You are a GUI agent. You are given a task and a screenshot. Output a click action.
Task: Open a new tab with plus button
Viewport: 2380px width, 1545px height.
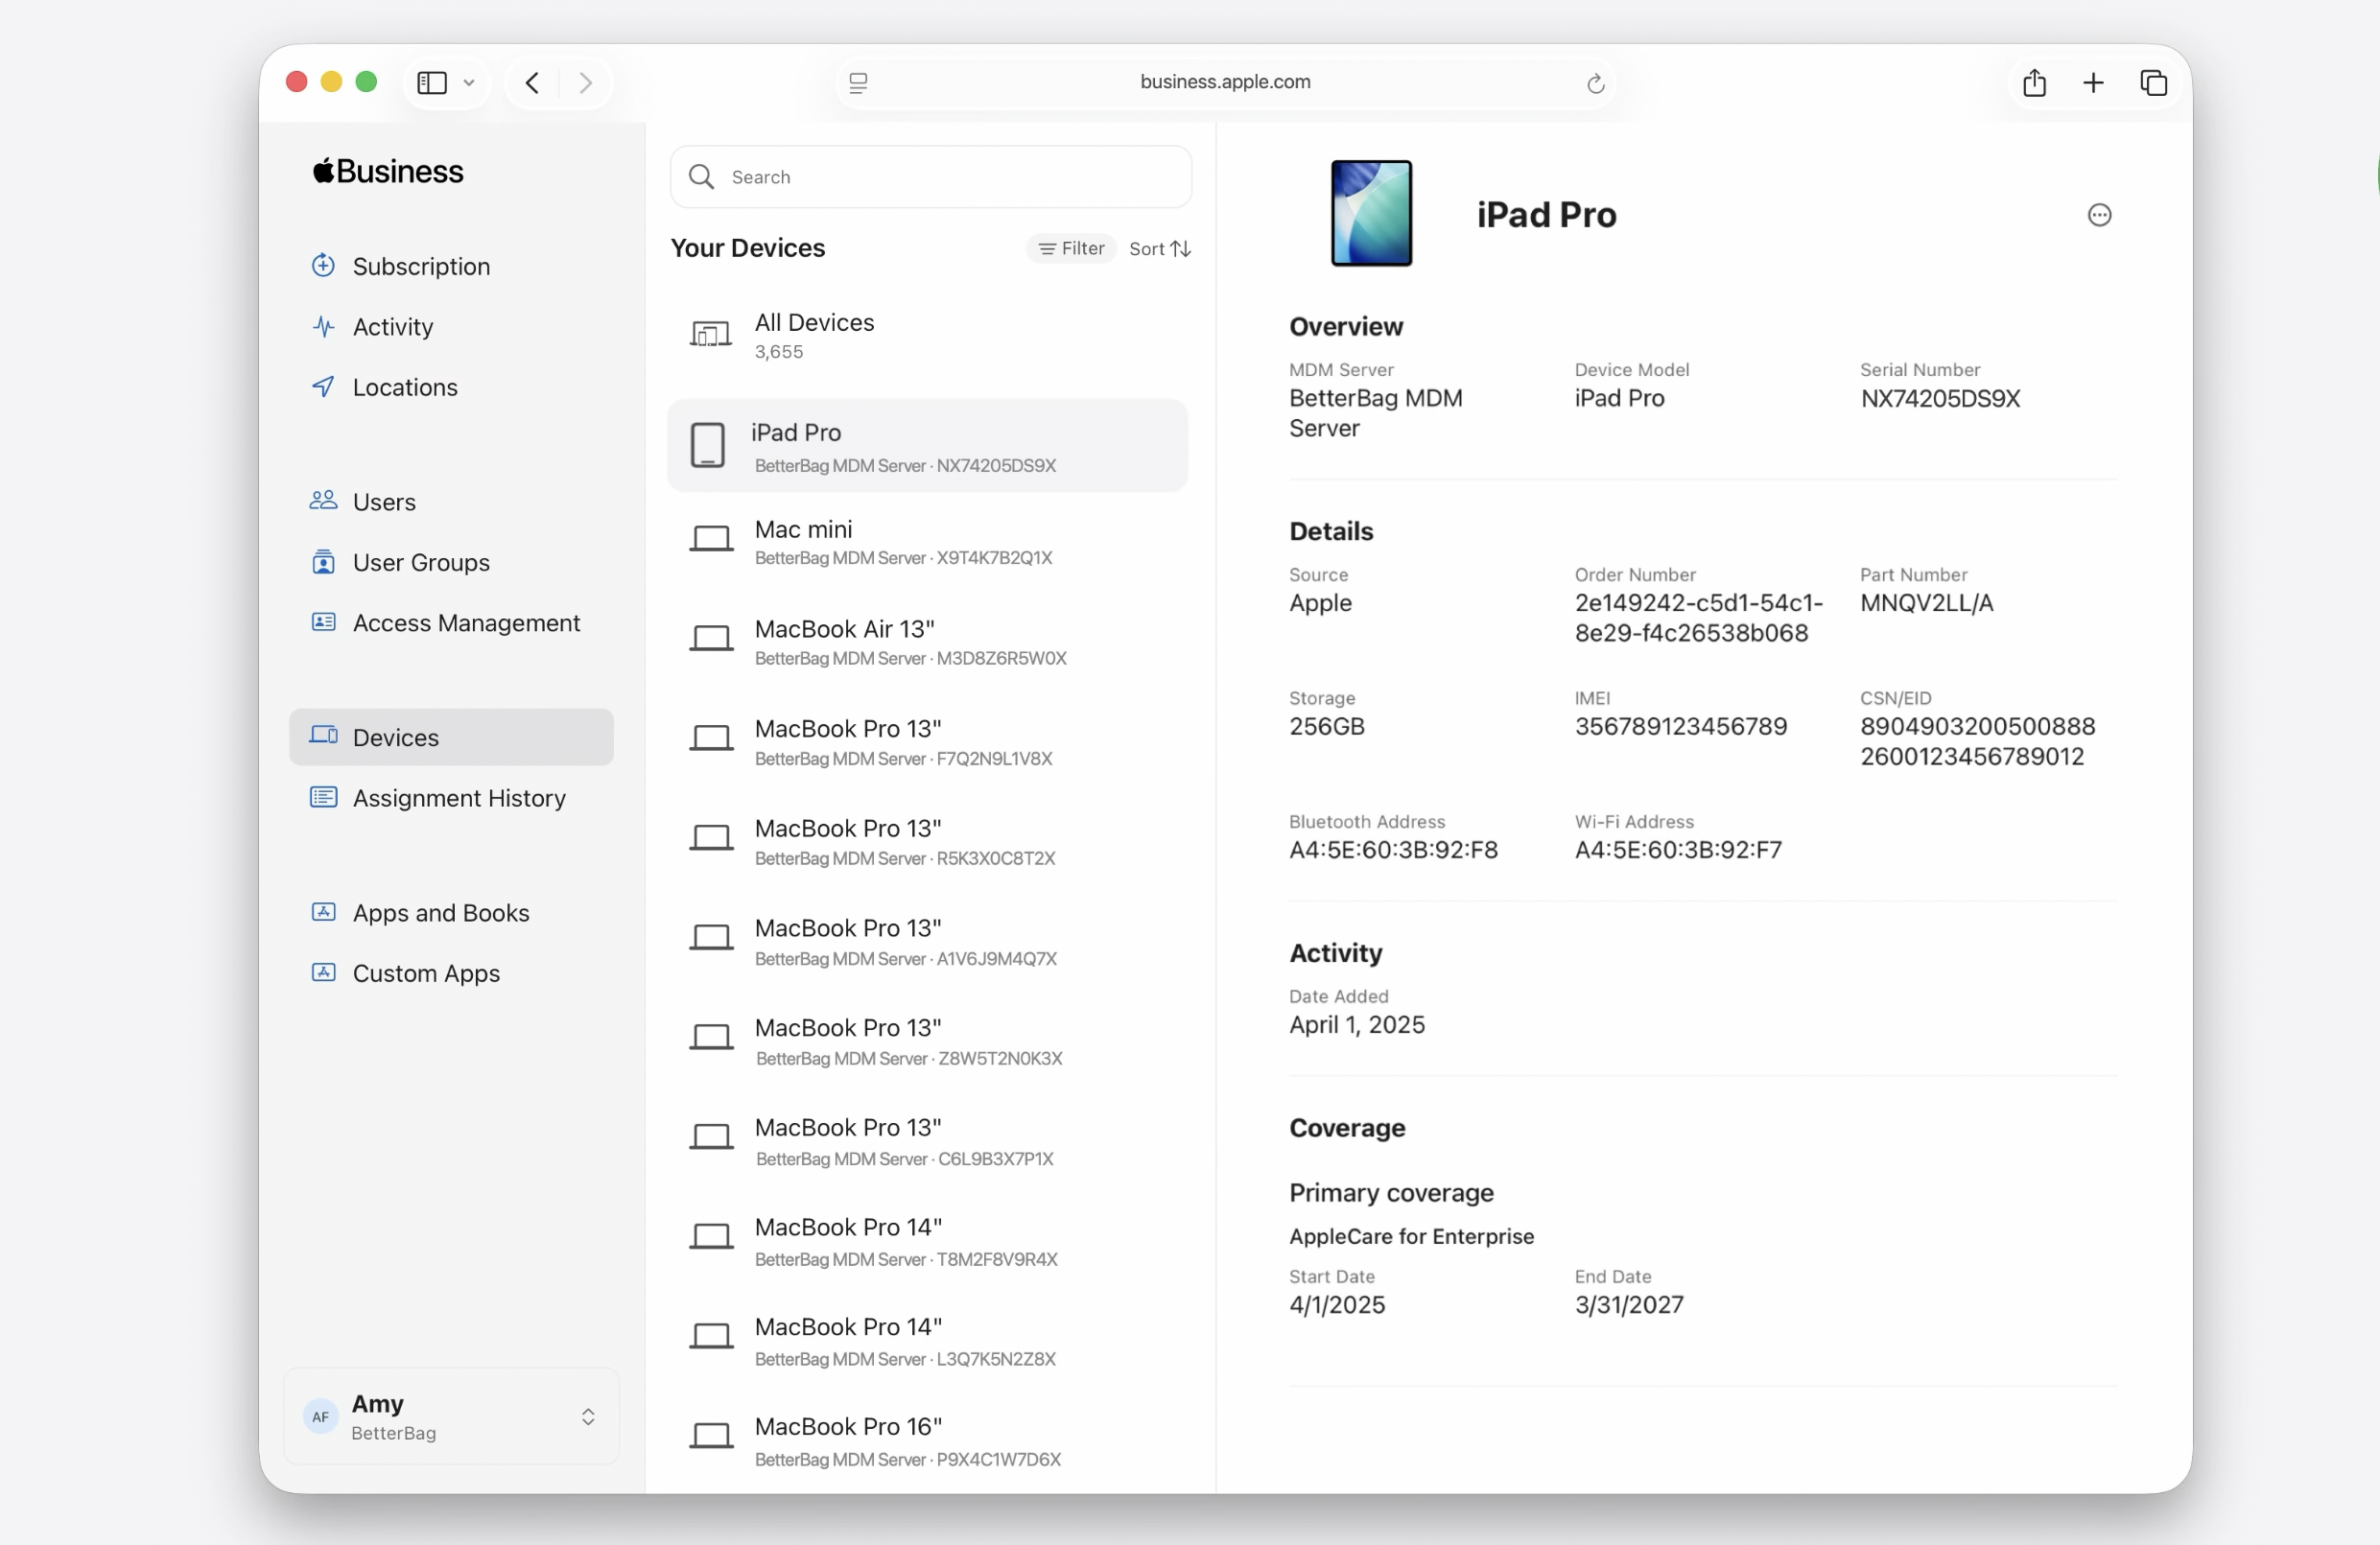[2093, 82]
